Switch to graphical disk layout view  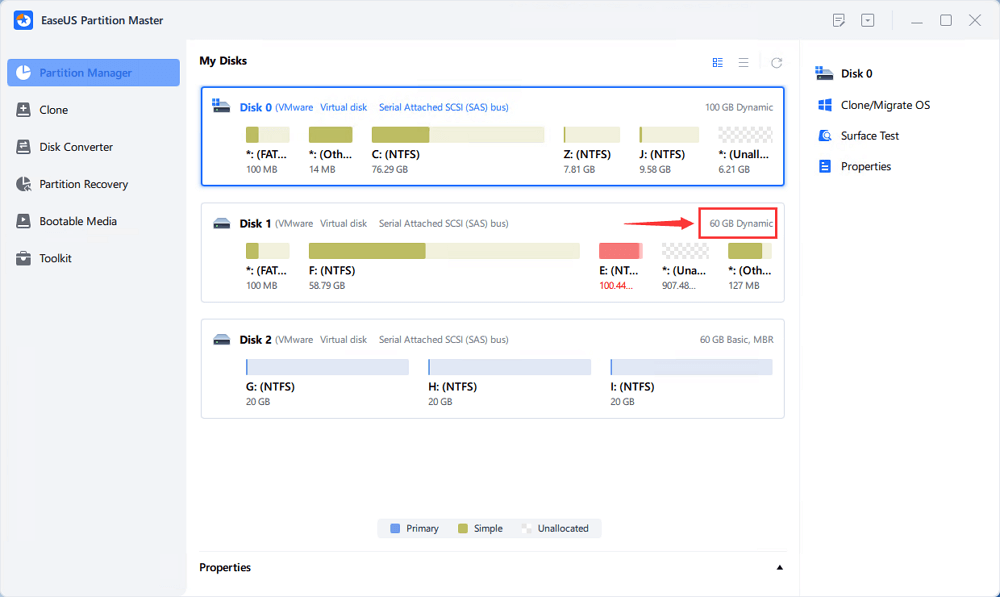click(718, 62)
